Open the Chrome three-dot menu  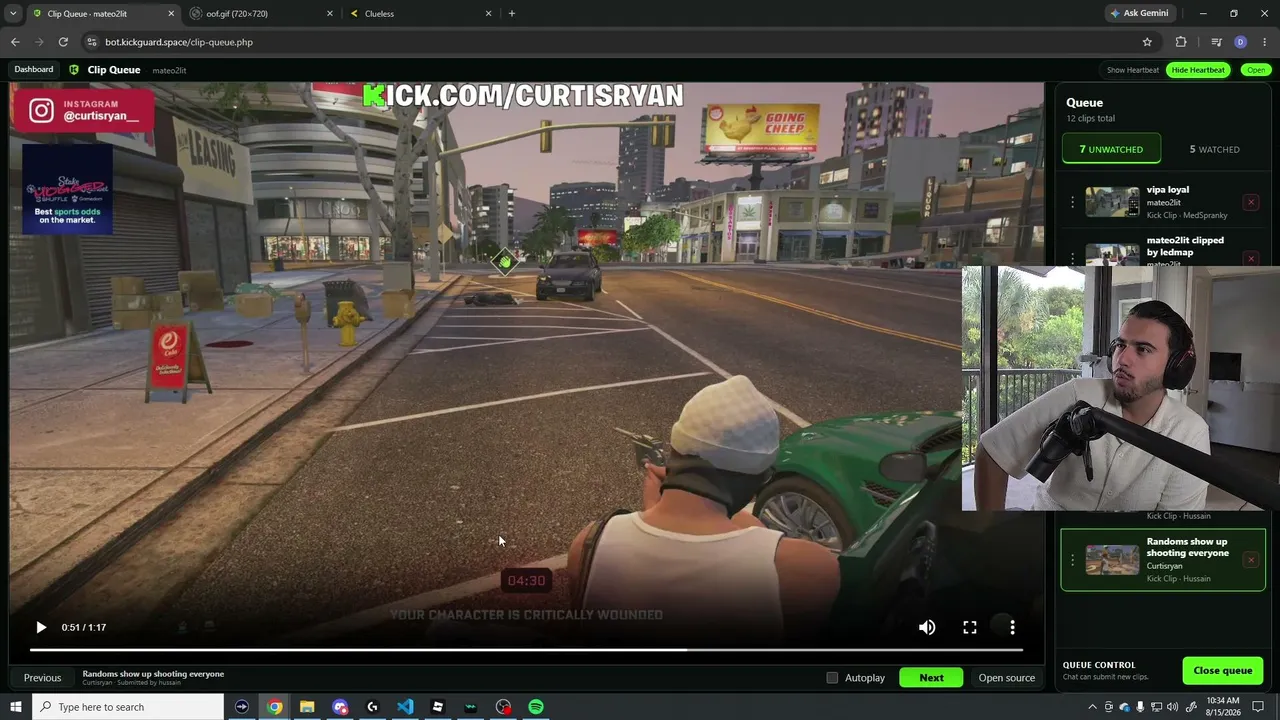coord(1265,42)
